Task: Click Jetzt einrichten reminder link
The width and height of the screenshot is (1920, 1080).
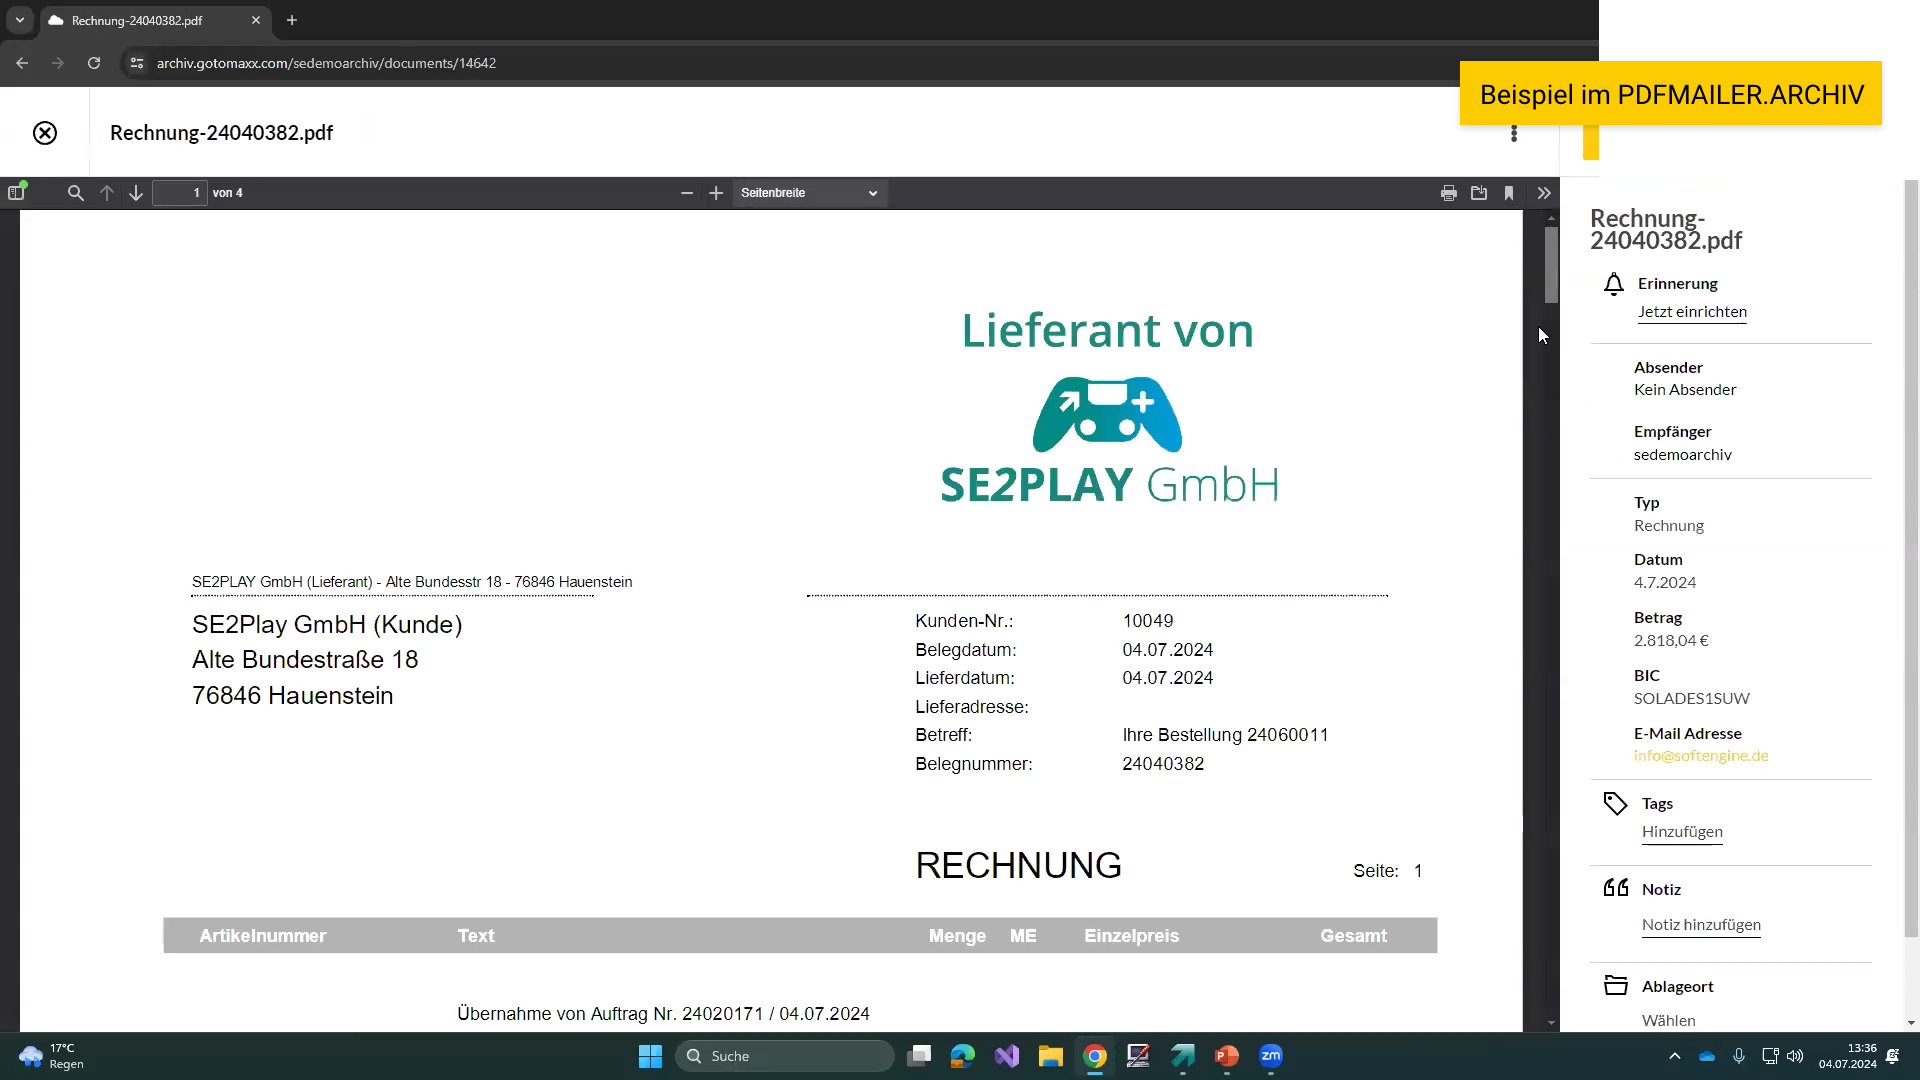Action: (1692, 312)
